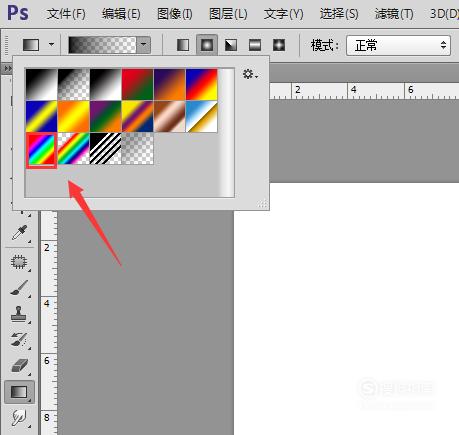Pick Violet, Green, Orange gradient preset

click(105, 117)
